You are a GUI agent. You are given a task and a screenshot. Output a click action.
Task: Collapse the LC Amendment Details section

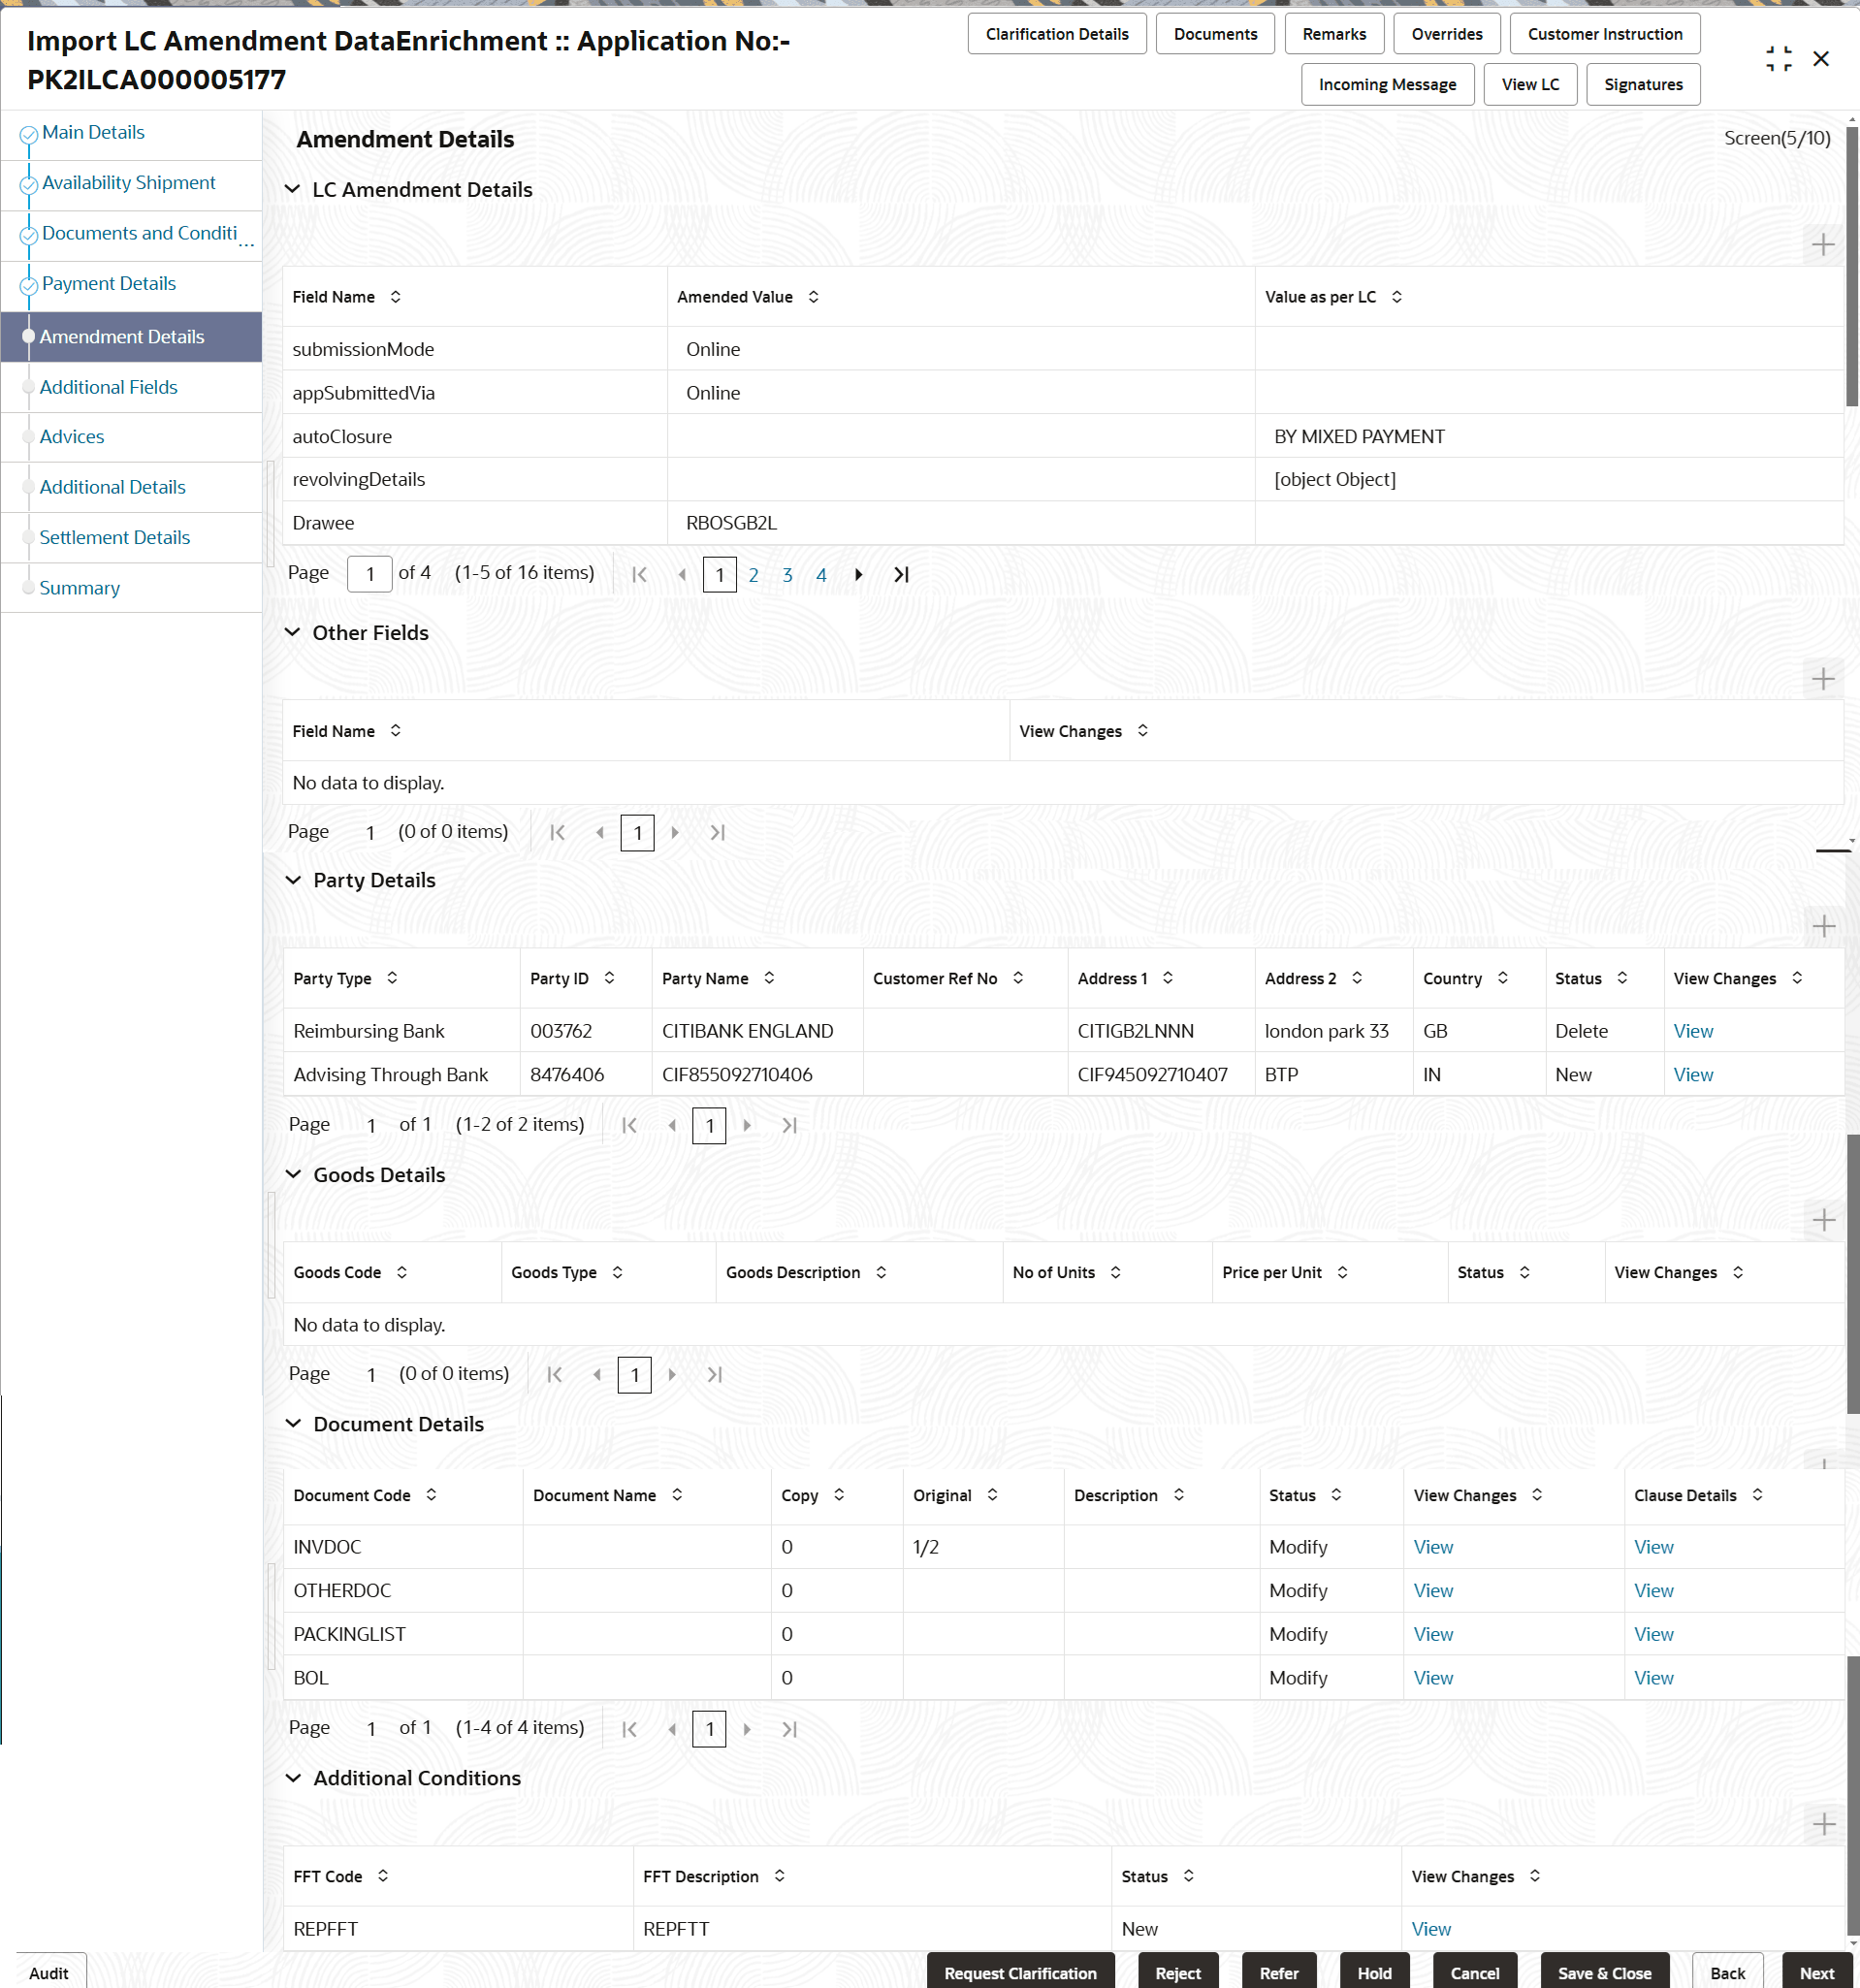coord(291,189)
